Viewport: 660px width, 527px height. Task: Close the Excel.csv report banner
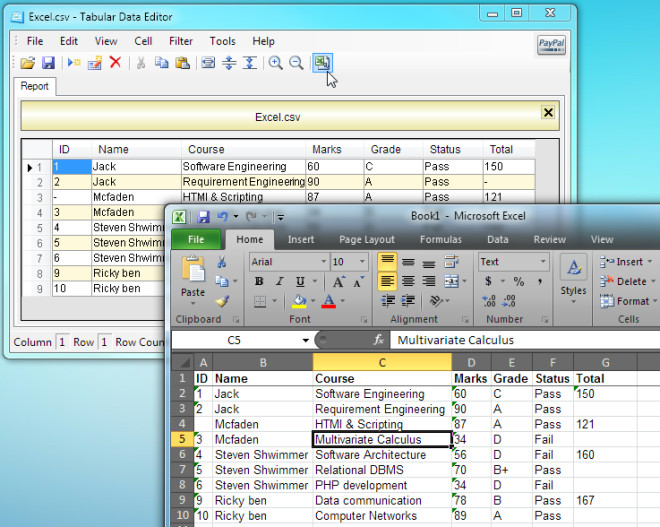coord(548,112)
